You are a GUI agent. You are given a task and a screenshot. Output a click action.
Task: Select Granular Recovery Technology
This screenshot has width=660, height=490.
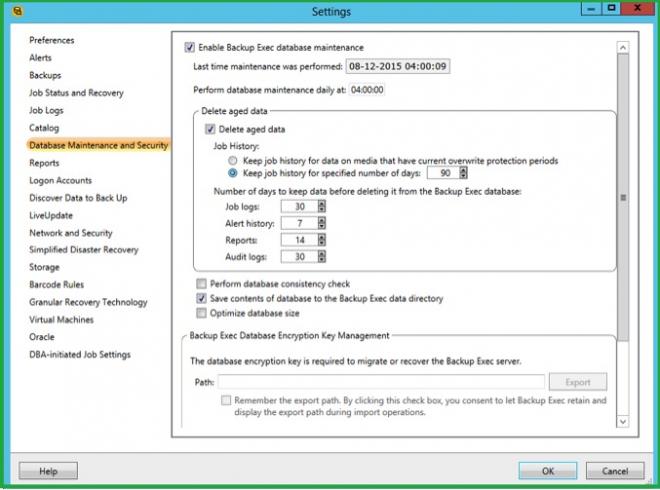click(88, 302)
